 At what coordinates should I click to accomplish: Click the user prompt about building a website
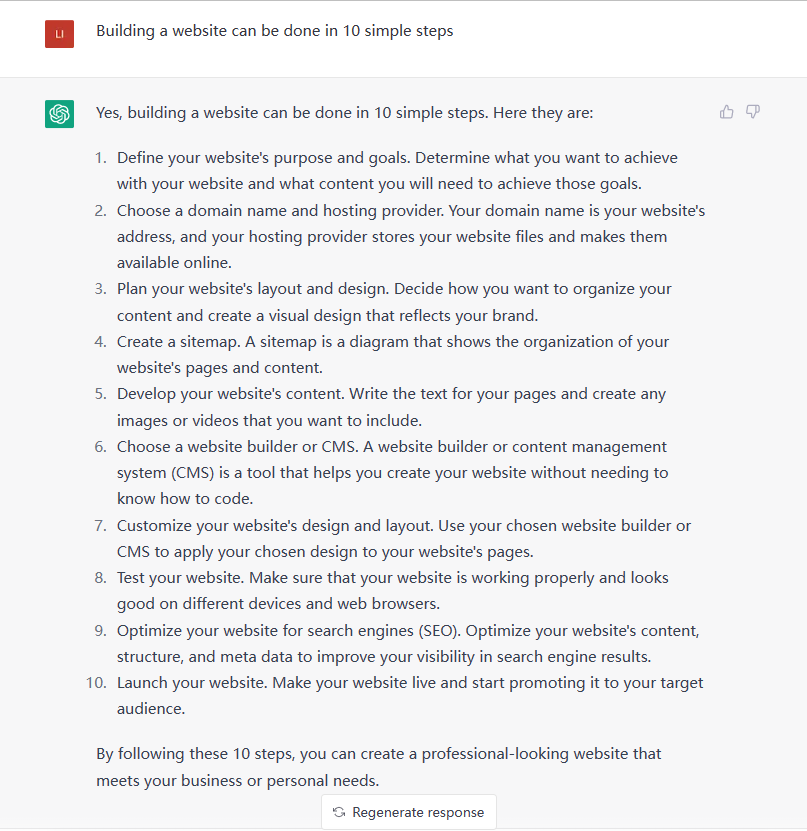(x=274, y=31)
